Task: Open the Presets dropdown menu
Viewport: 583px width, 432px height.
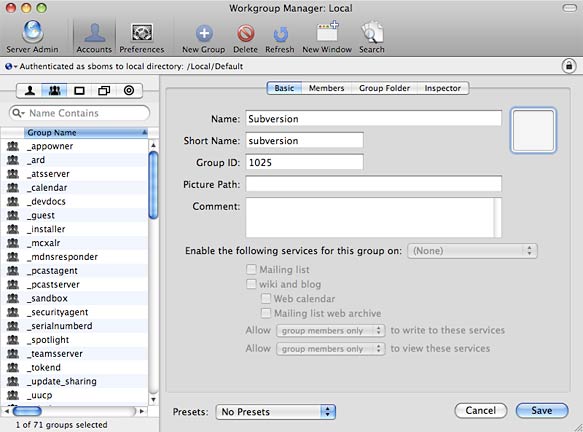Action: (x=276, y=412)
